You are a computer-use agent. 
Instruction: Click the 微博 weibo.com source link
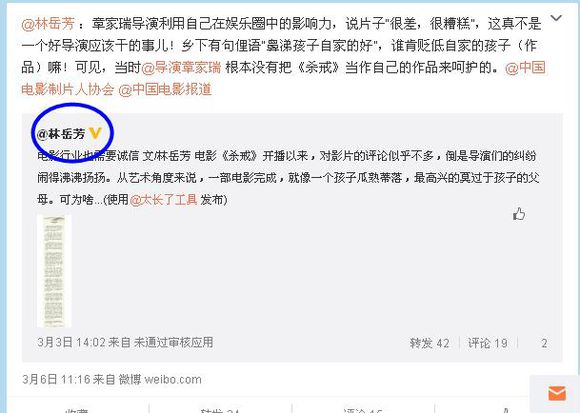(160, 379)
